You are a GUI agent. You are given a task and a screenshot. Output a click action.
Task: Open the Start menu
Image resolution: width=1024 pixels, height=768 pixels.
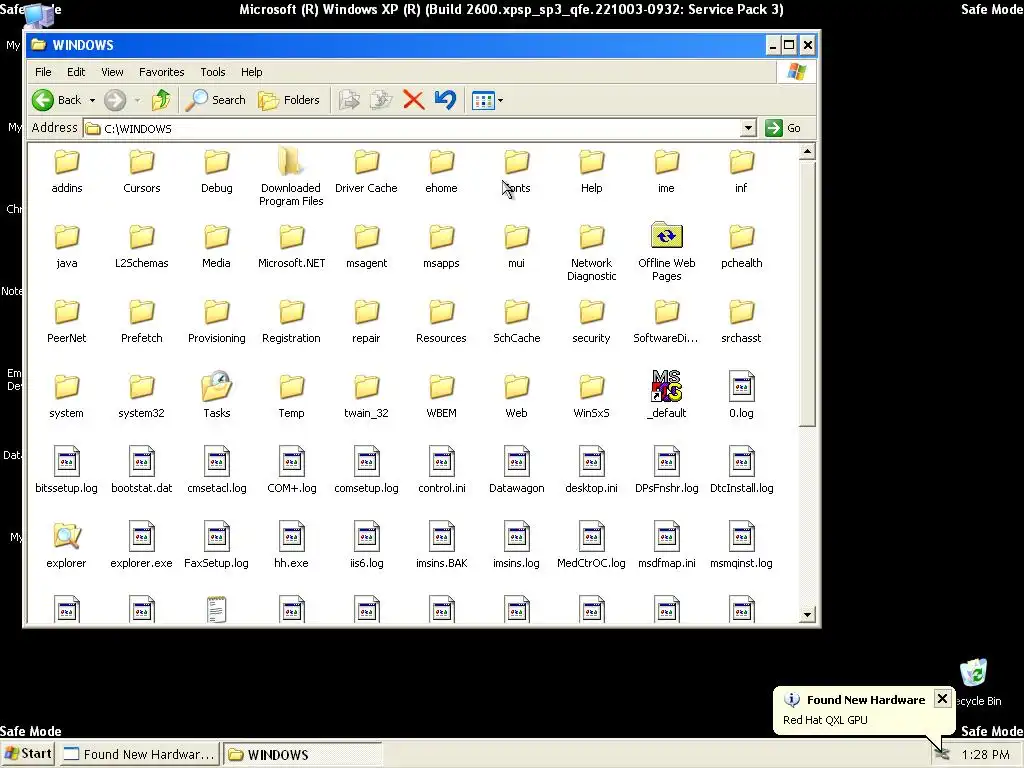(x=28, y=754)
